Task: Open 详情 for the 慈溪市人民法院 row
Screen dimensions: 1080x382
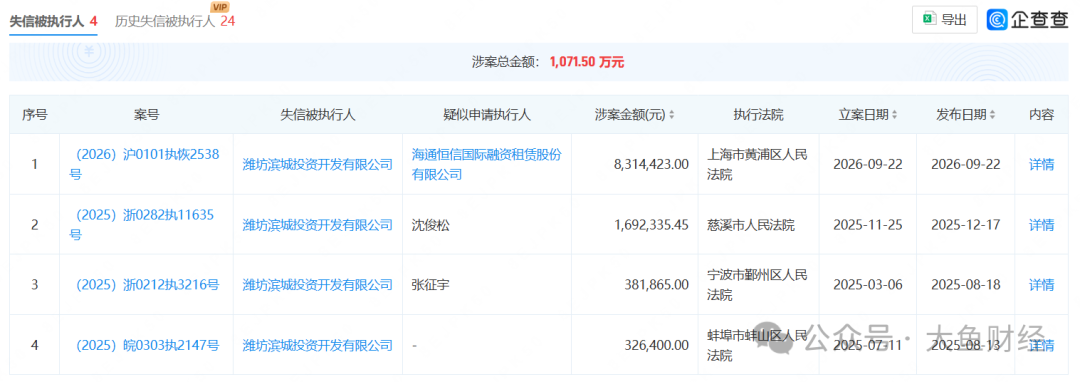Action: coord(1041,224)
